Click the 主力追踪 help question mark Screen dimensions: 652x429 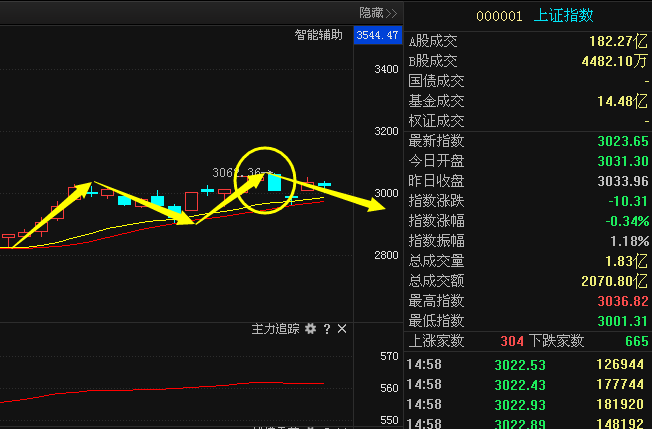tap(326, 329)
